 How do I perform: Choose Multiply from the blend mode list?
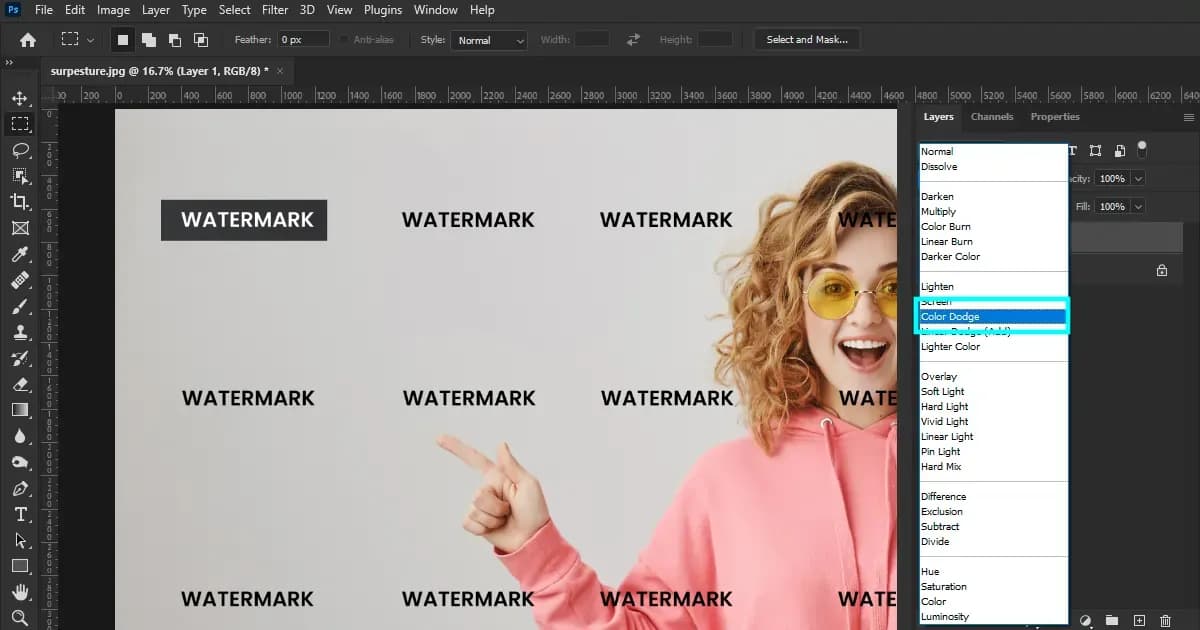point(938,211)
